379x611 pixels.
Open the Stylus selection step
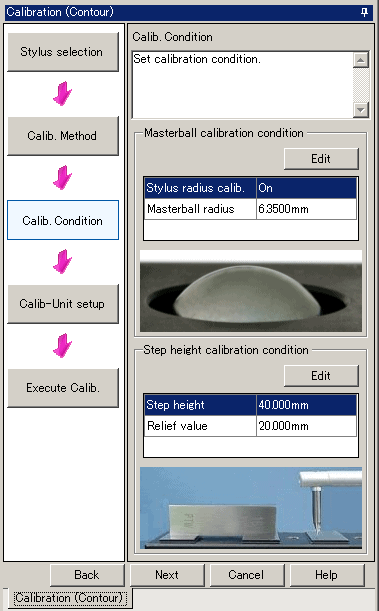tap(63, 52)
